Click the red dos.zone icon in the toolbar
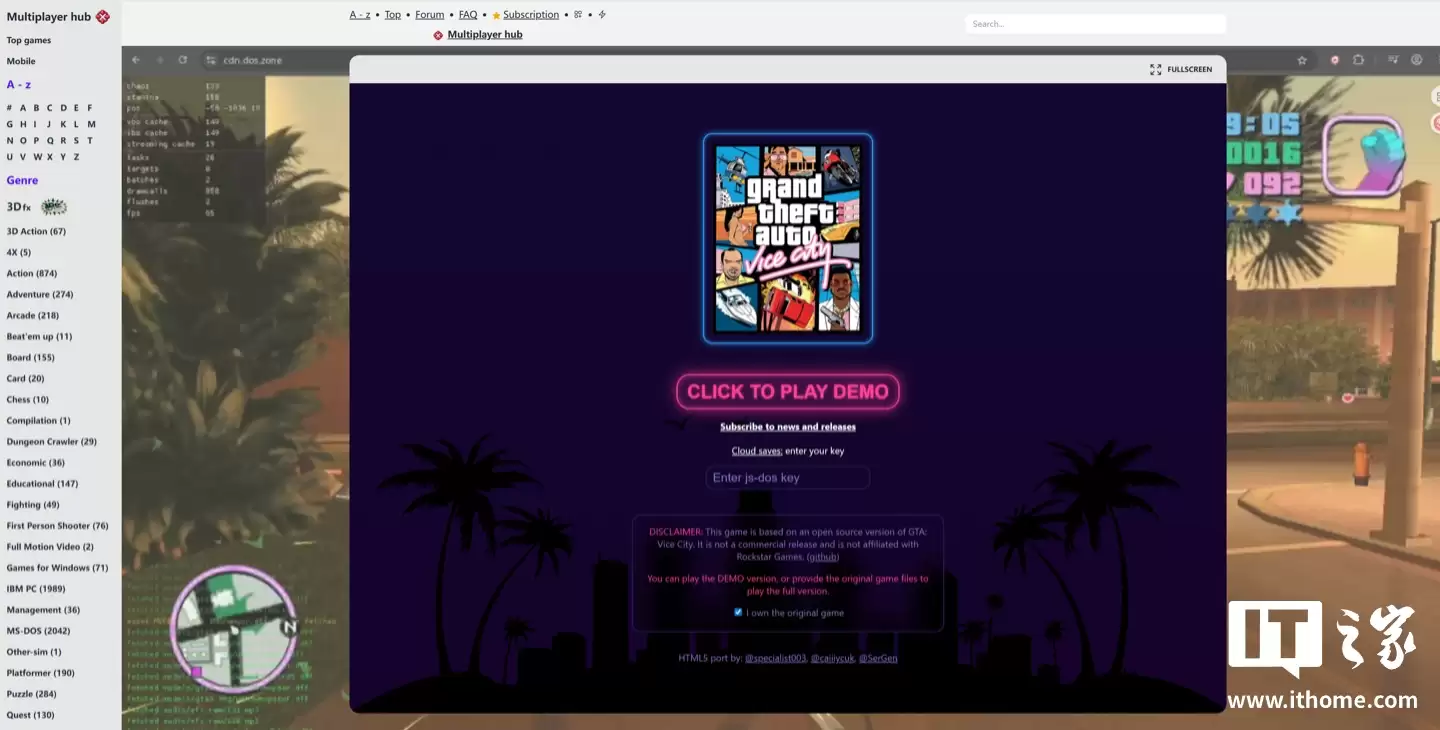The width and height of the screenshot is (1440, 730). click(x=1335, y=59)
